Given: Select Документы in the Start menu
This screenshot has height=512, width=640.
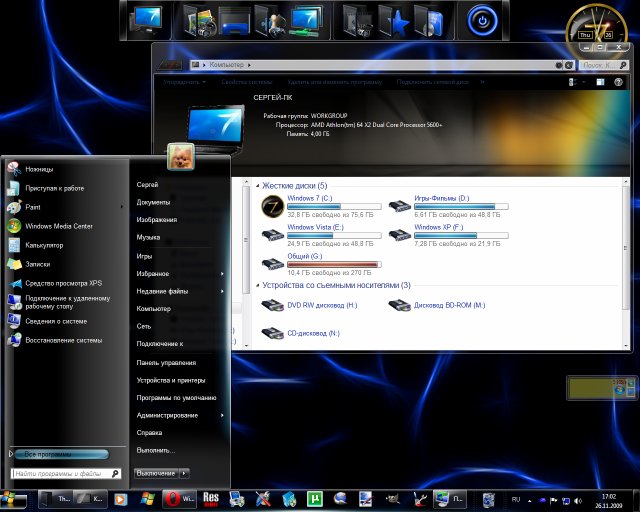Looking at the screenshot, I should (153, 202).
